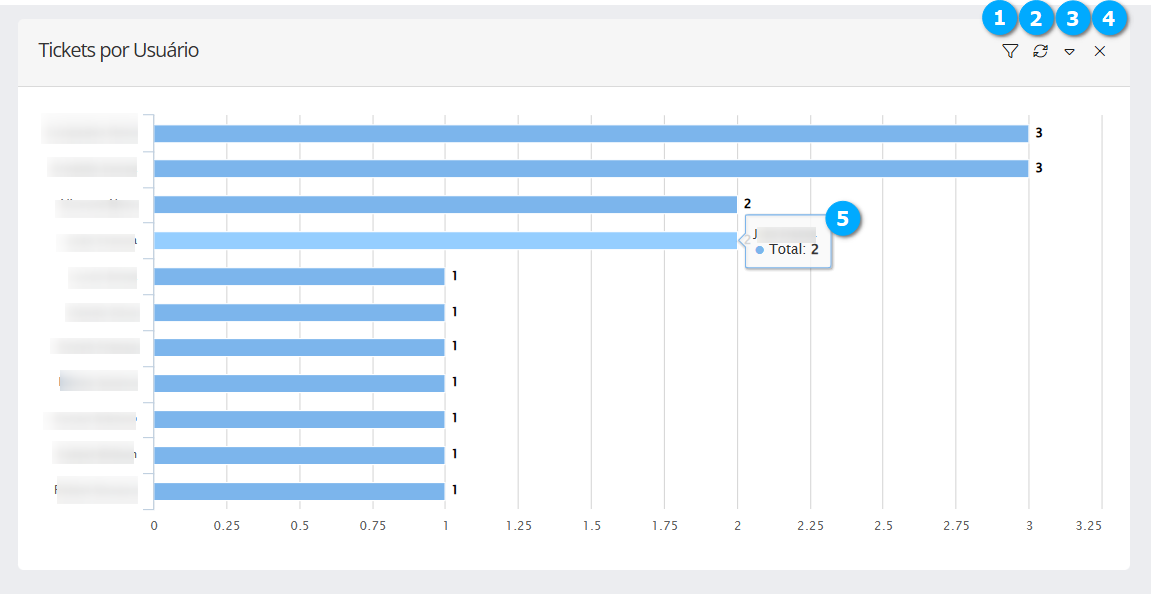Click the 3.25 x-axis label
Screen dimensions: 1151x594
tap(1089, 526)
